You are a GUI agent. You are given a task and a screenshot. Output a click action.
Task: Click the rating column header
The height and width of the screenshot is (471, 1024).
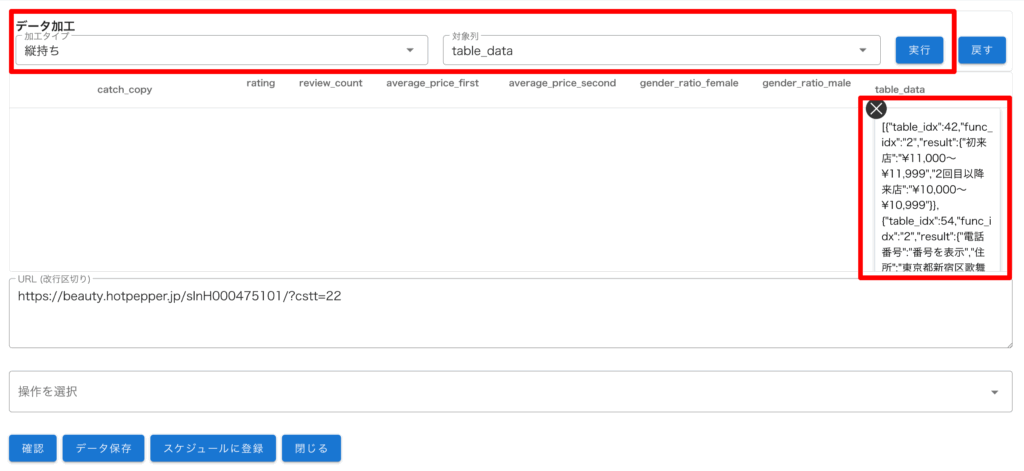[261, 83]
